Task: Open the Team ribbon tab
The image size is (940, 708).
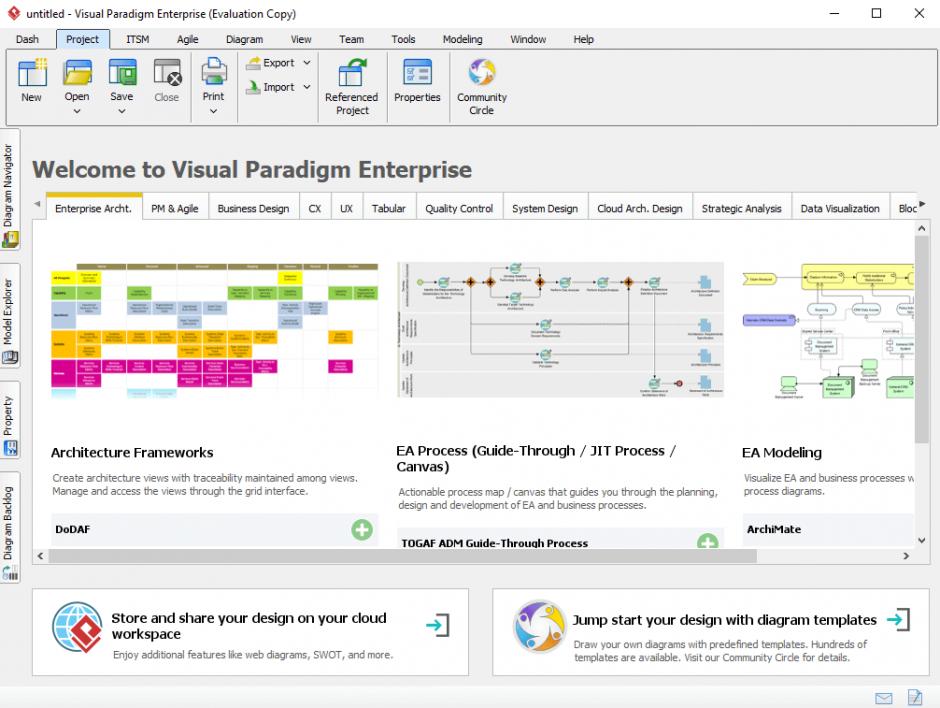Action: [351, 39]
